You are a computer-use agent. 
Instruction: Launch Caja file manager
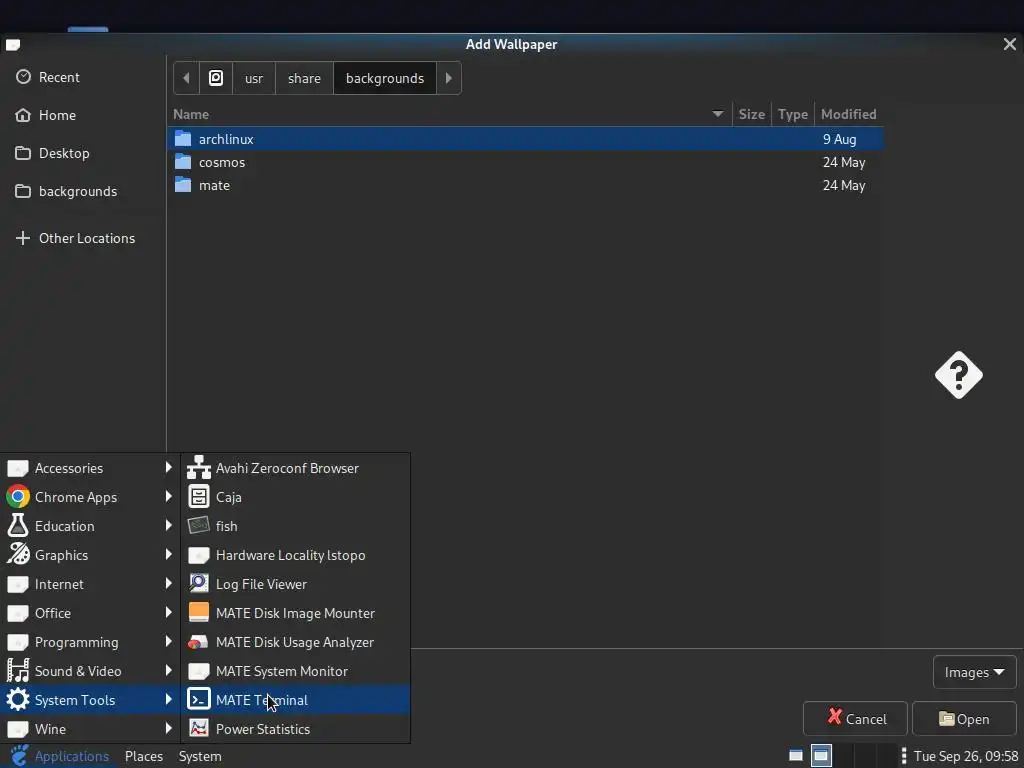(x=296, y=497)
